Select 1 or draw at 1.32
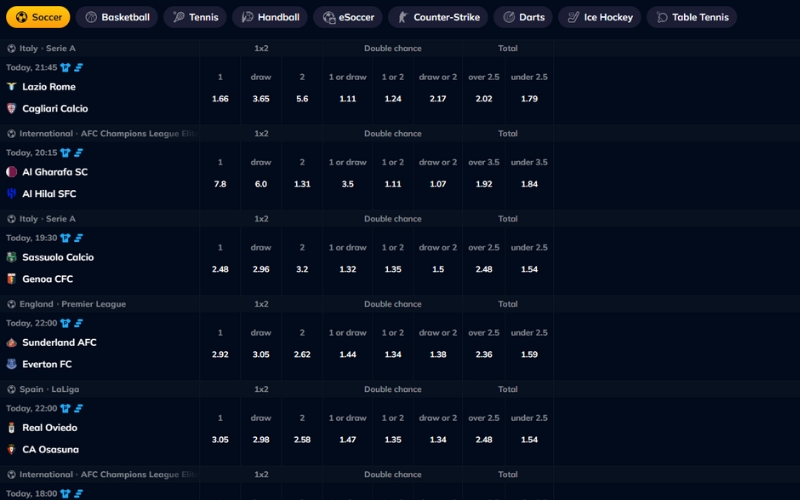The image size is (800, 500). [347, 269]
